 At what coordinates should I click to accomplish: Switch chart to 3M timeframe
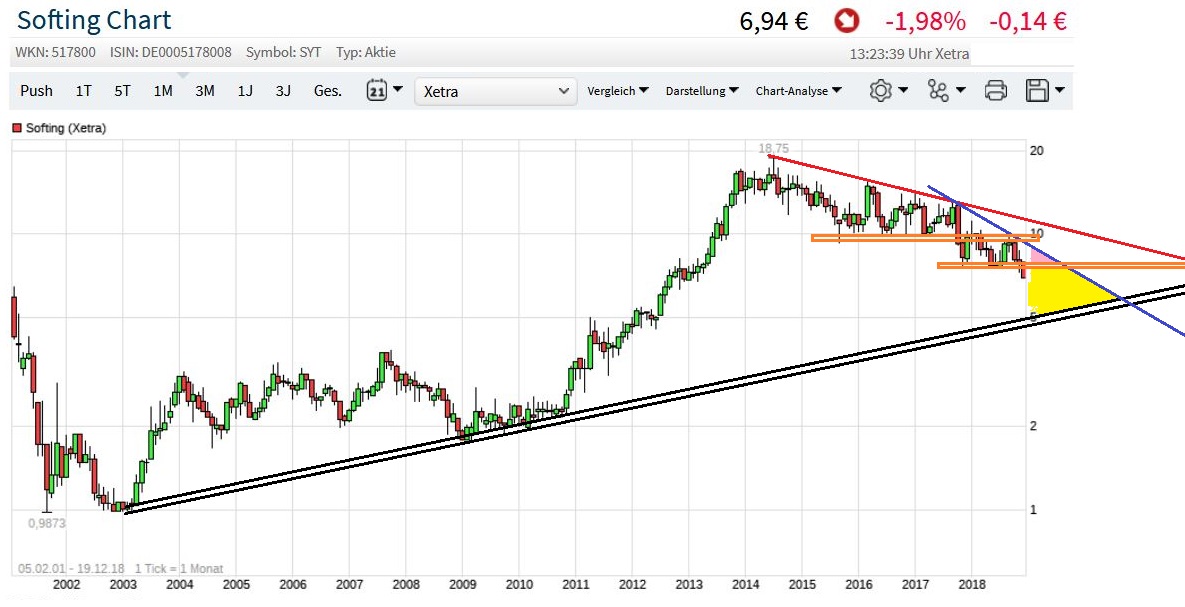coord(204,91)
